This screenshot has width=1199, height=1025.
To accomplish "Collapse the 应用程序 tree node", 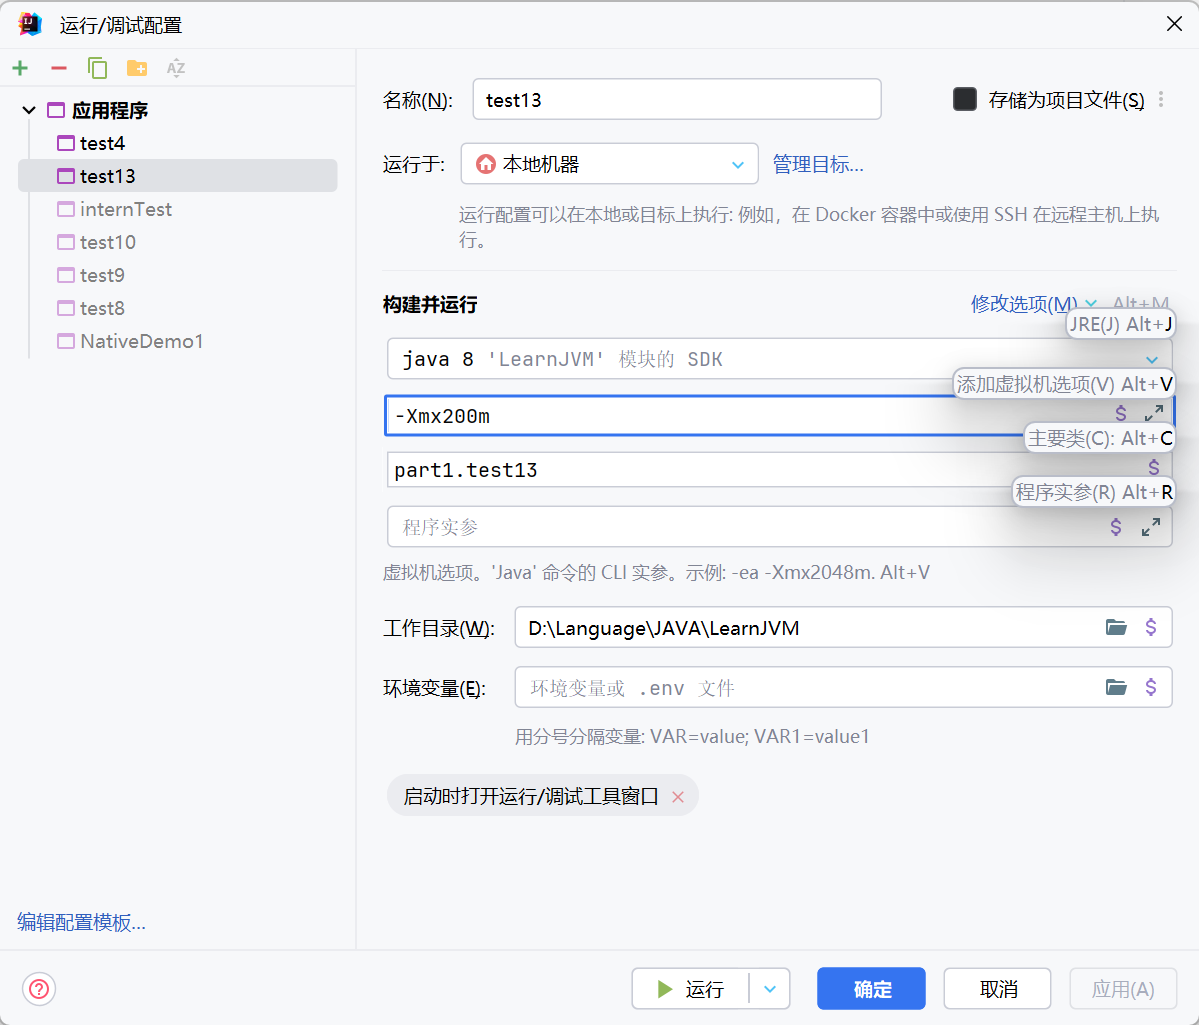I will click(x=28, y=110).
